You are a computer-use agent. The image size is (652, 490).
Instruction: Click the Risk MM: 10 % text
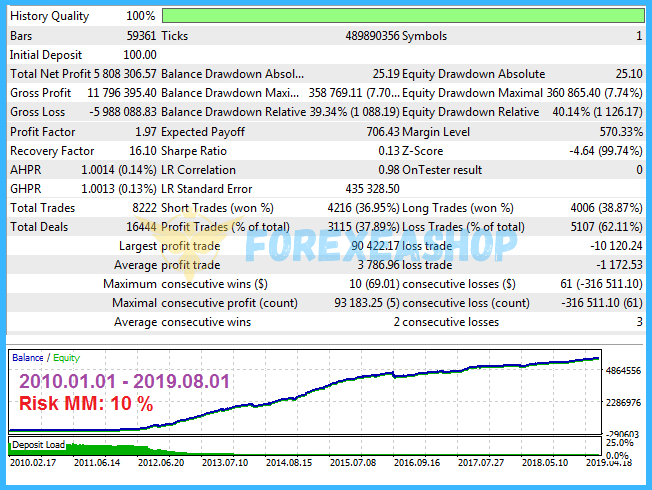[x=87, y=404]
